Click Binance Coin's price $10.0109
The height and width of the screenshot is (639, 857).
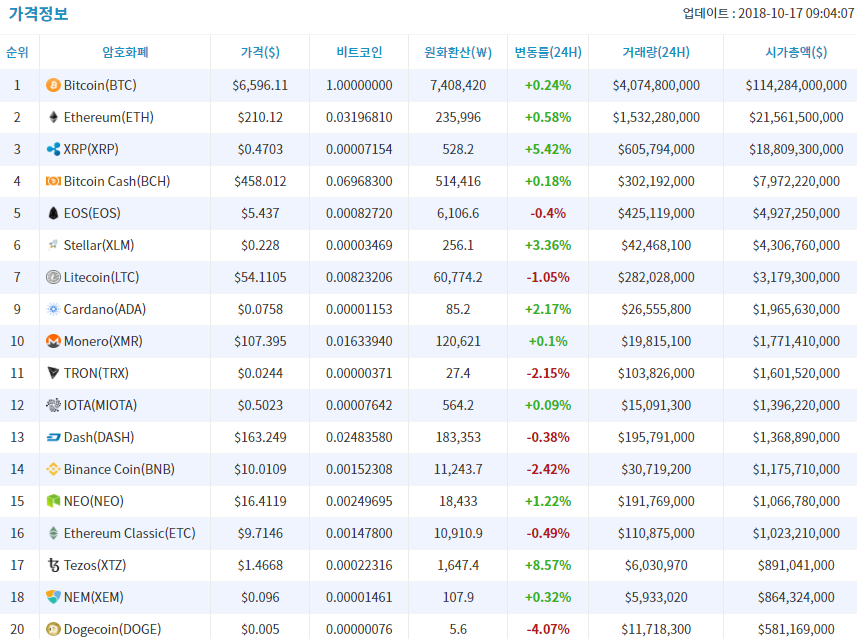pos(260,469)
